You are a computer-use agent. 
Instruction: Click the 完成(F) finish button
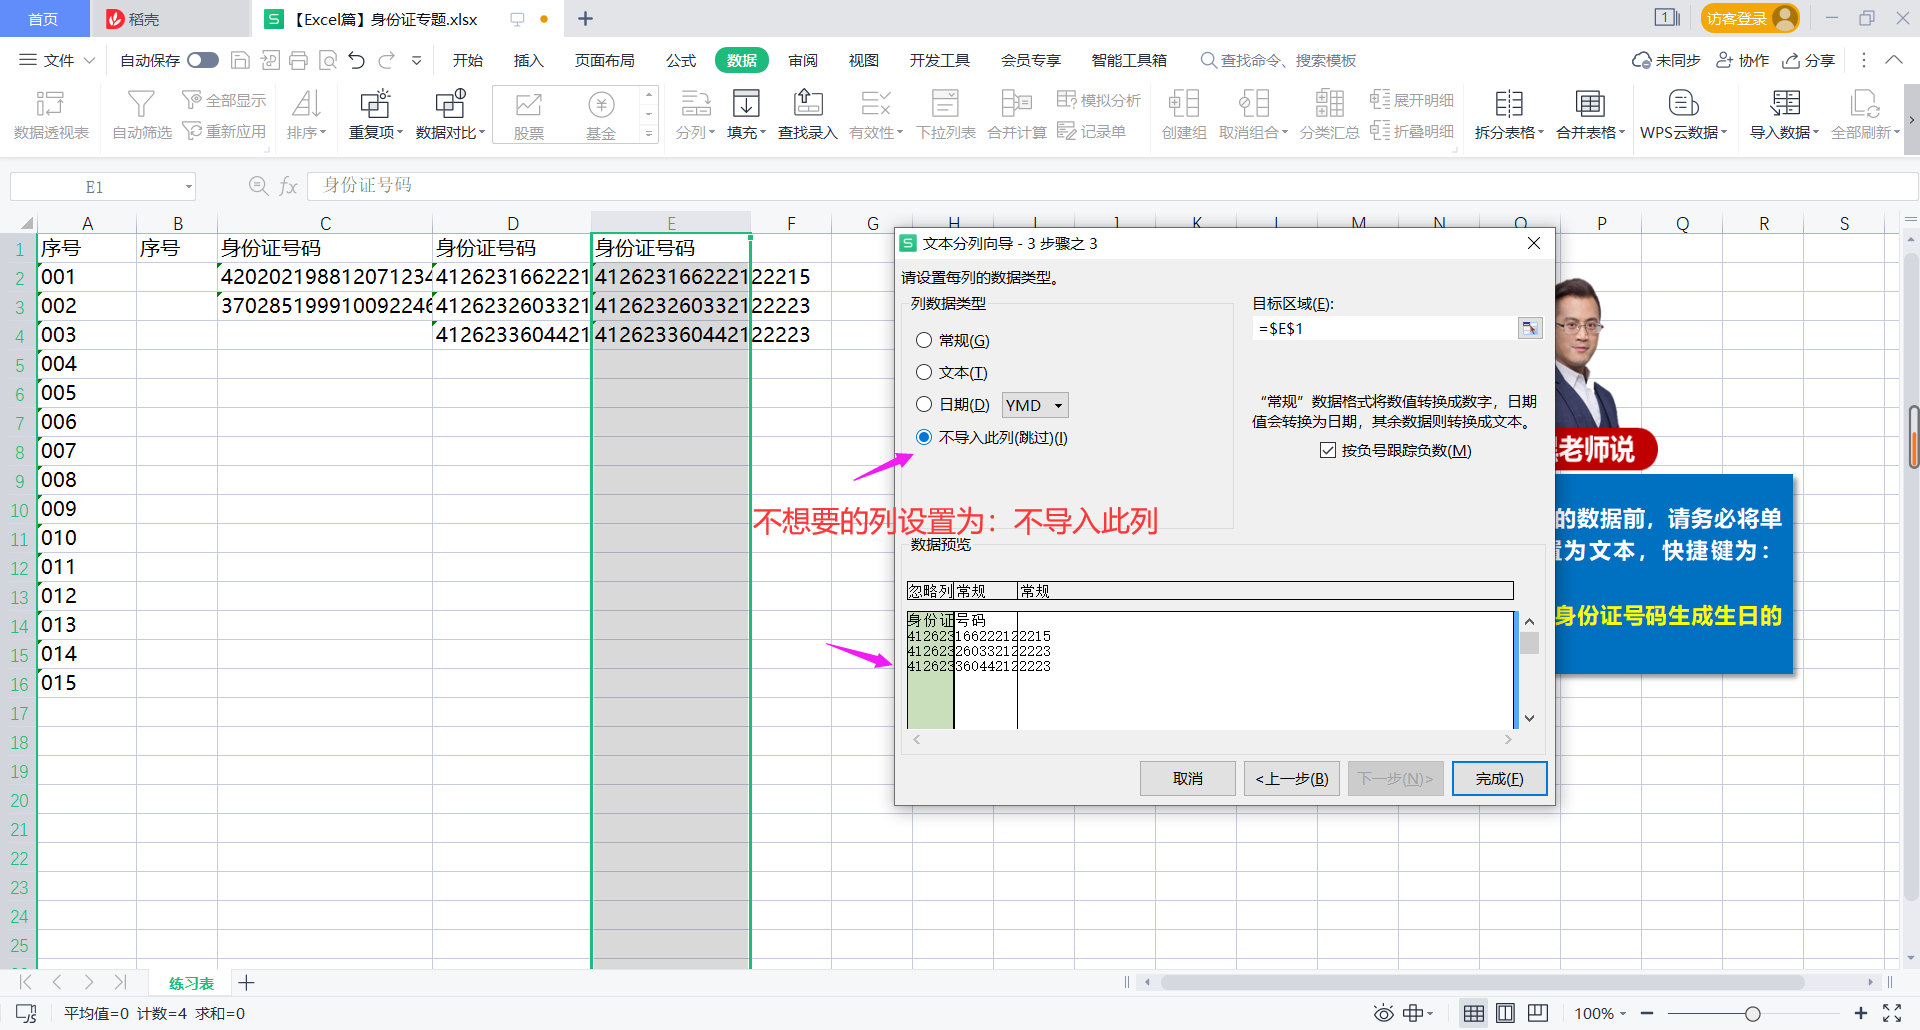1500,778
